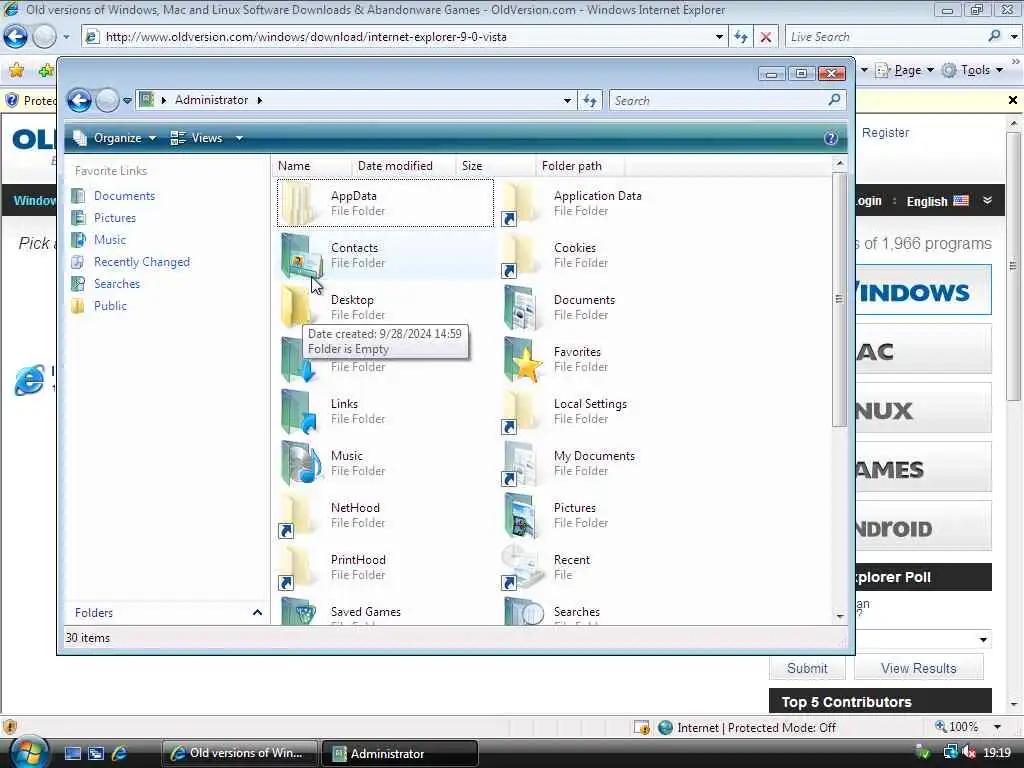Open the Saved Games folder icon

point(300,611)
